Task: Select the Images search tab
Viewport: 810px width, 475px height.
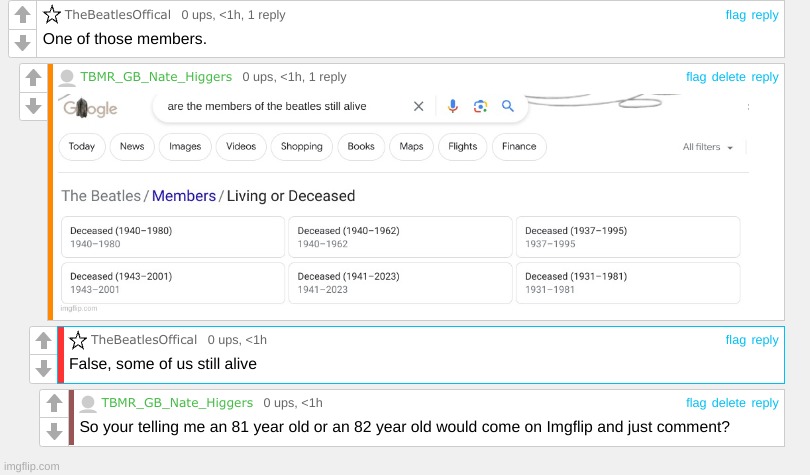Action: point(185,146)
